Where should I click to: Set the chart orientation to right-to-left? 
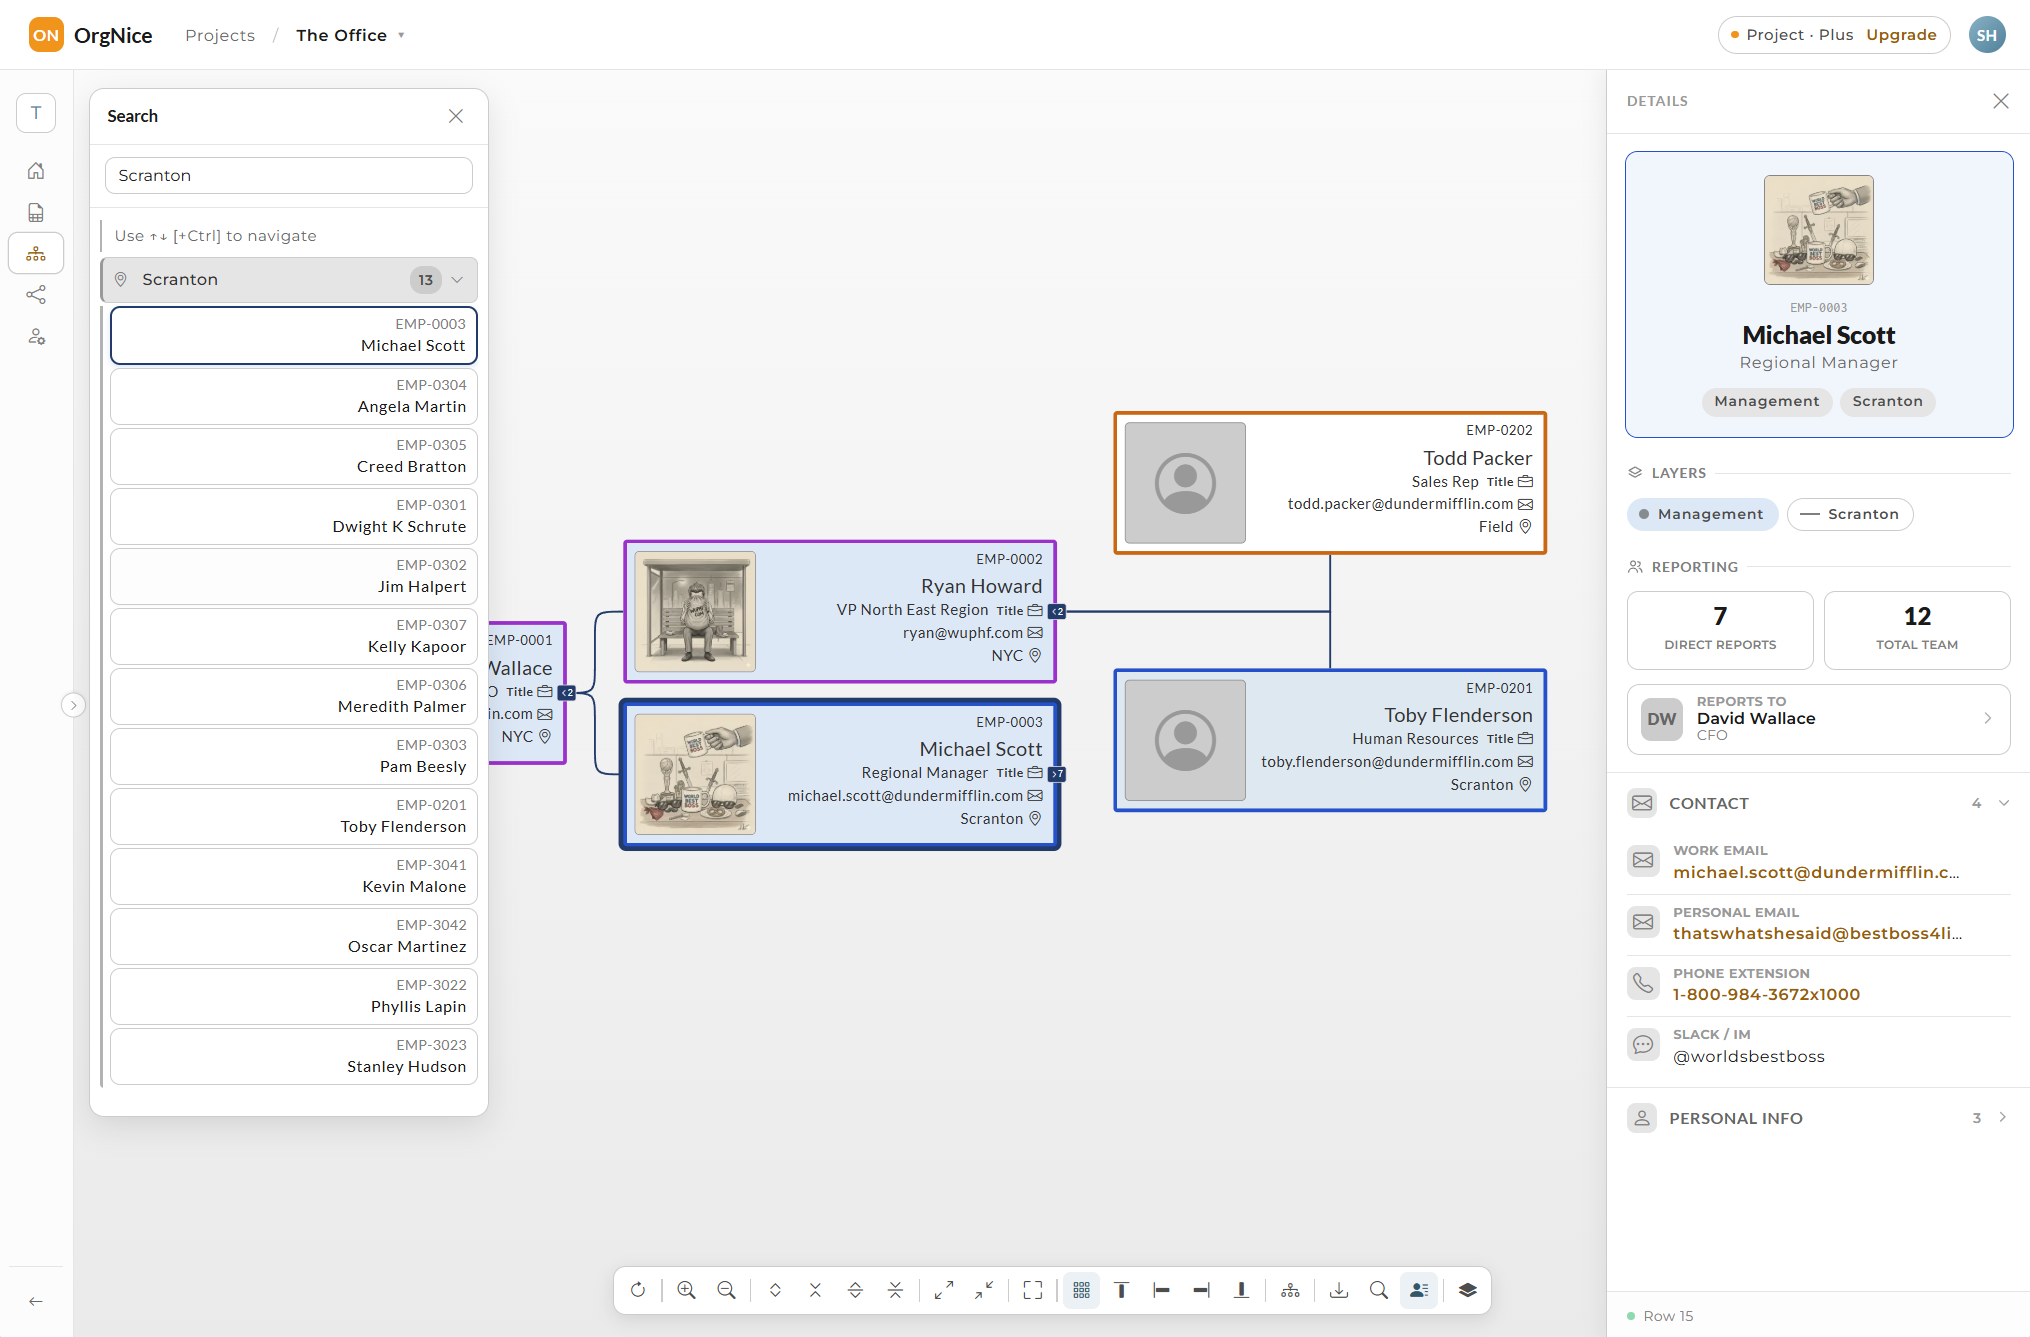(1202, 1290)
